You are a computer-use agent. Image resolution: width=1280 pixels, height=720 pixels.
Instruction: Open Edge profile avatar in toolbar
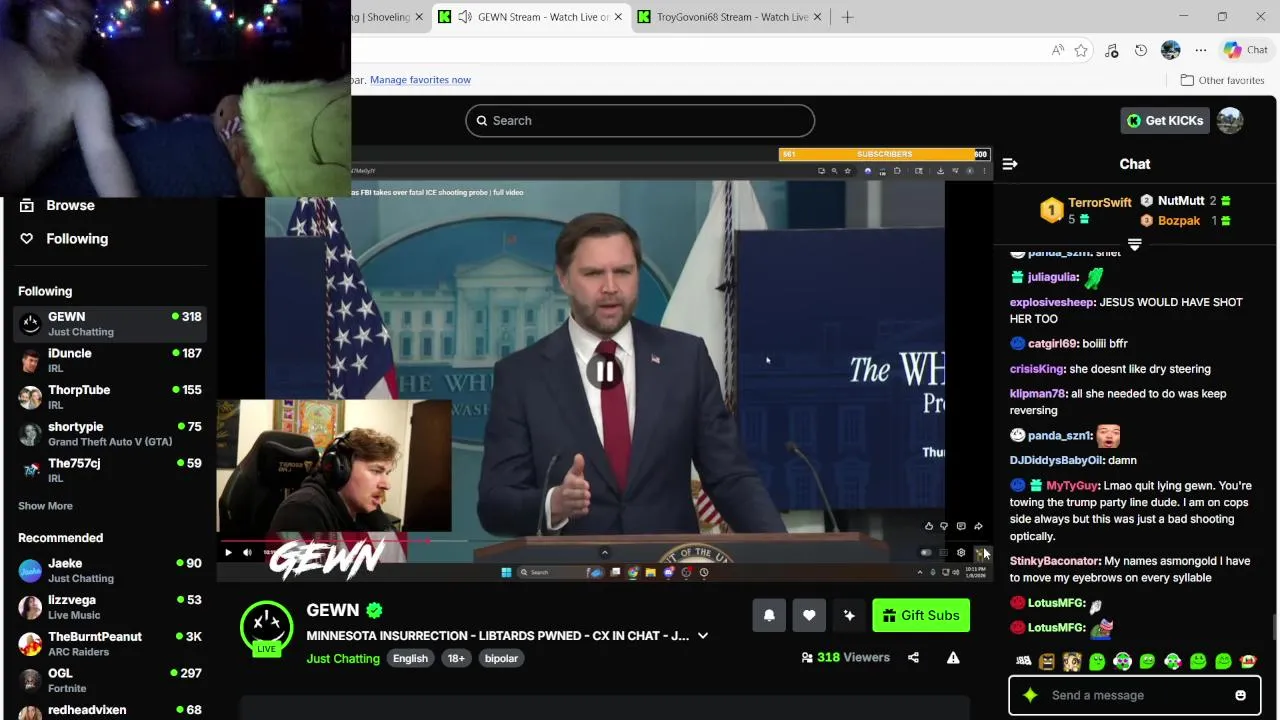(x=1170, y=50)
